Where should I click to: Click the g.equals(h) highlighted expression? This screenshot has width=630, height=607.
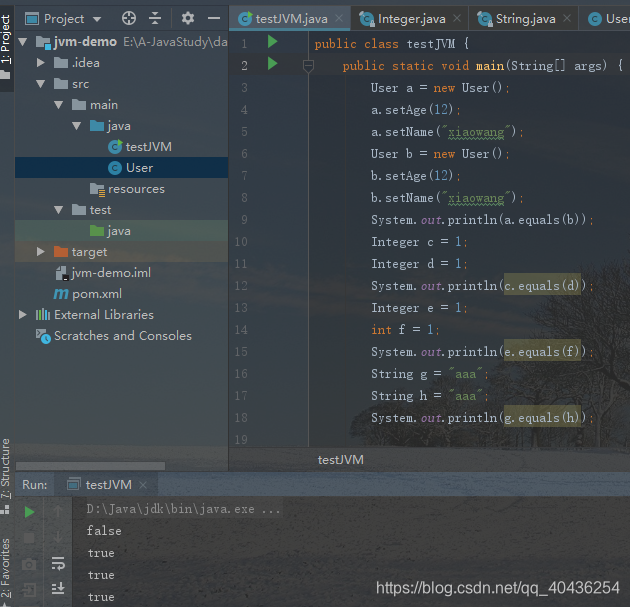542,417
